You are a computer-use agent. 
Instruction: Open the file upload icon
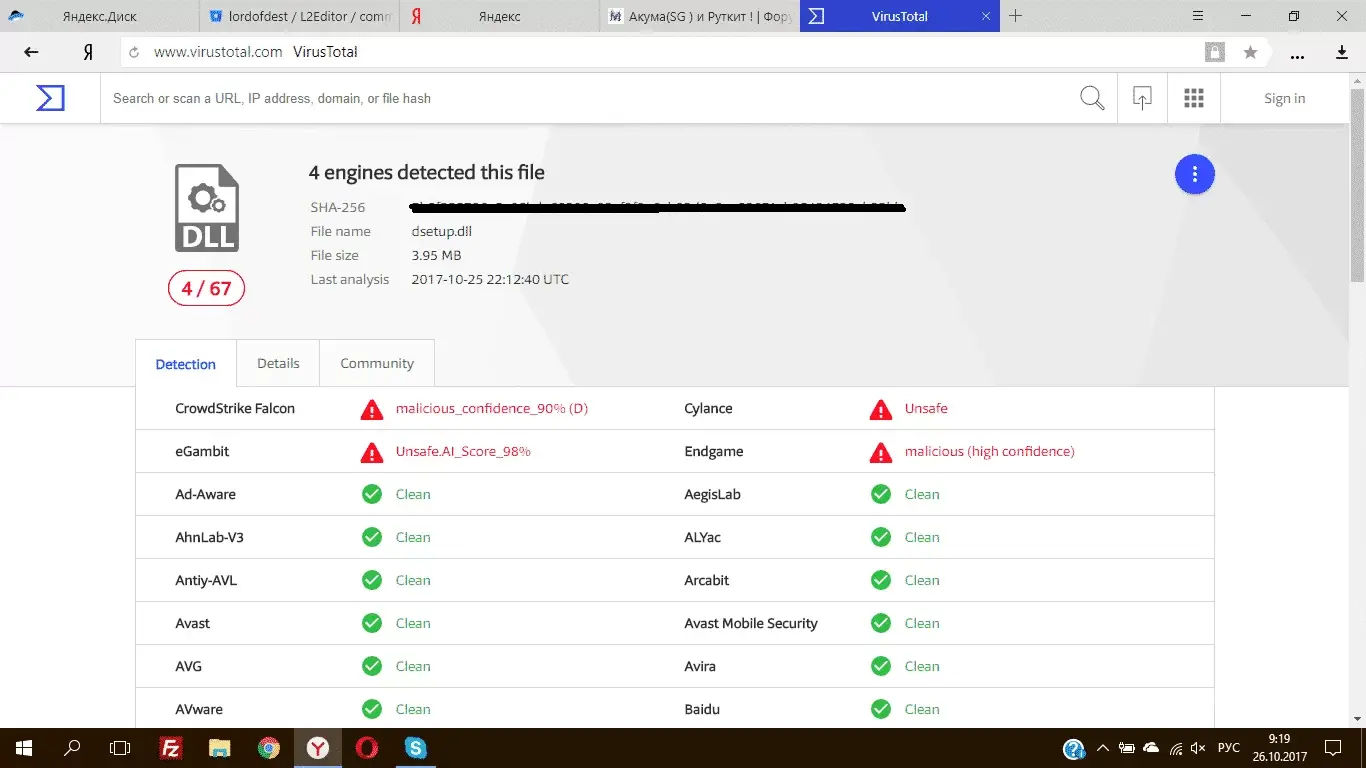1142,98
